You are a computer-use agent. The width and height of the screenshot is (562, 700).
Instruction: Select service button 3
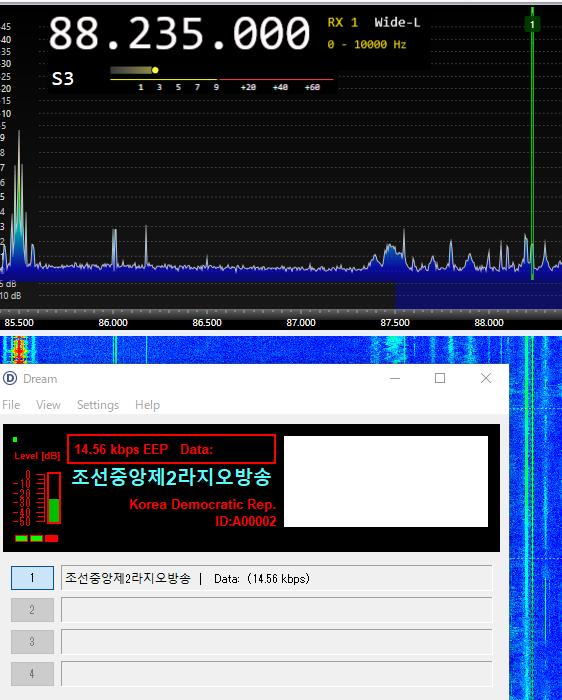pos(32,642)
